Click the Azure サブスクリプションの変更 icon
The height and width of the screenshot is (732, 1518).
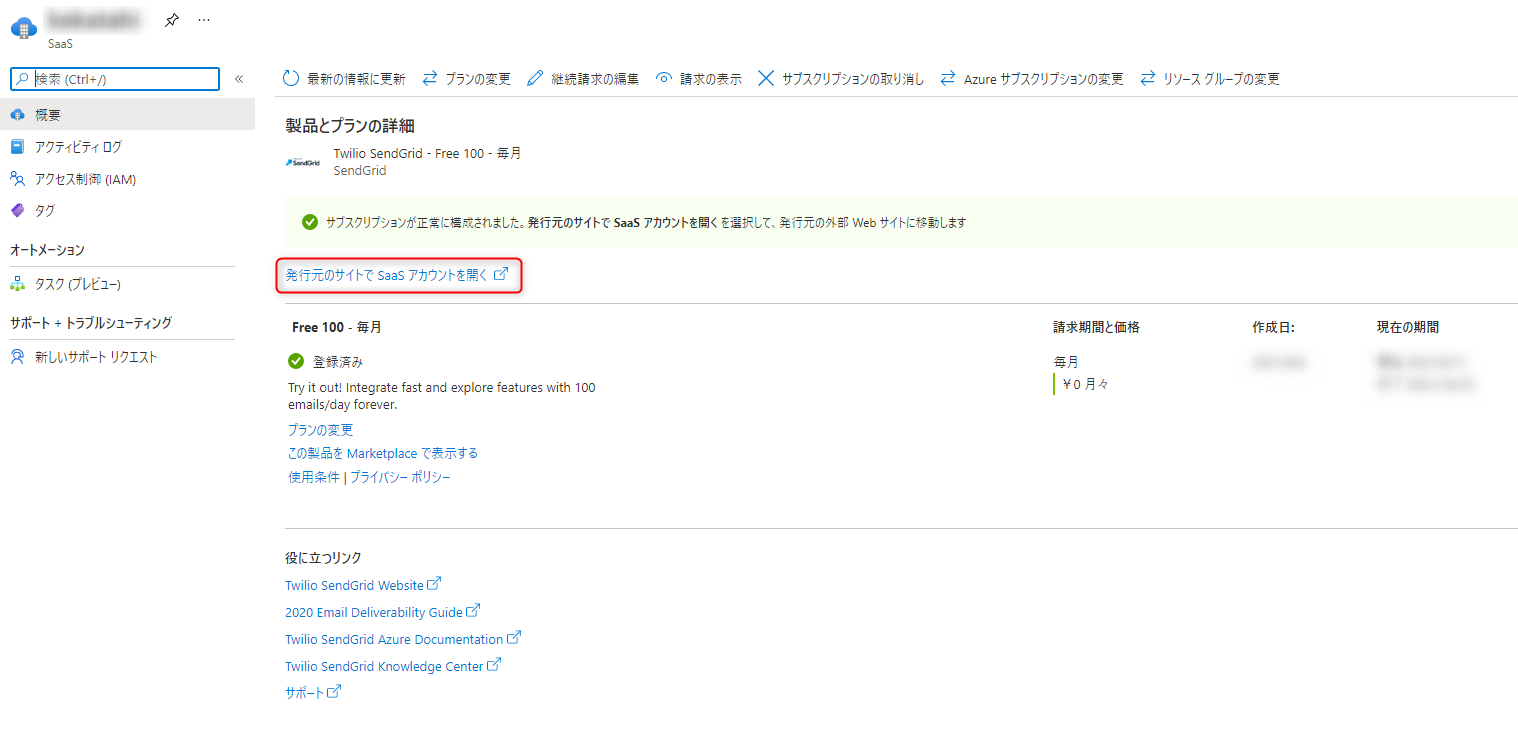948,78
